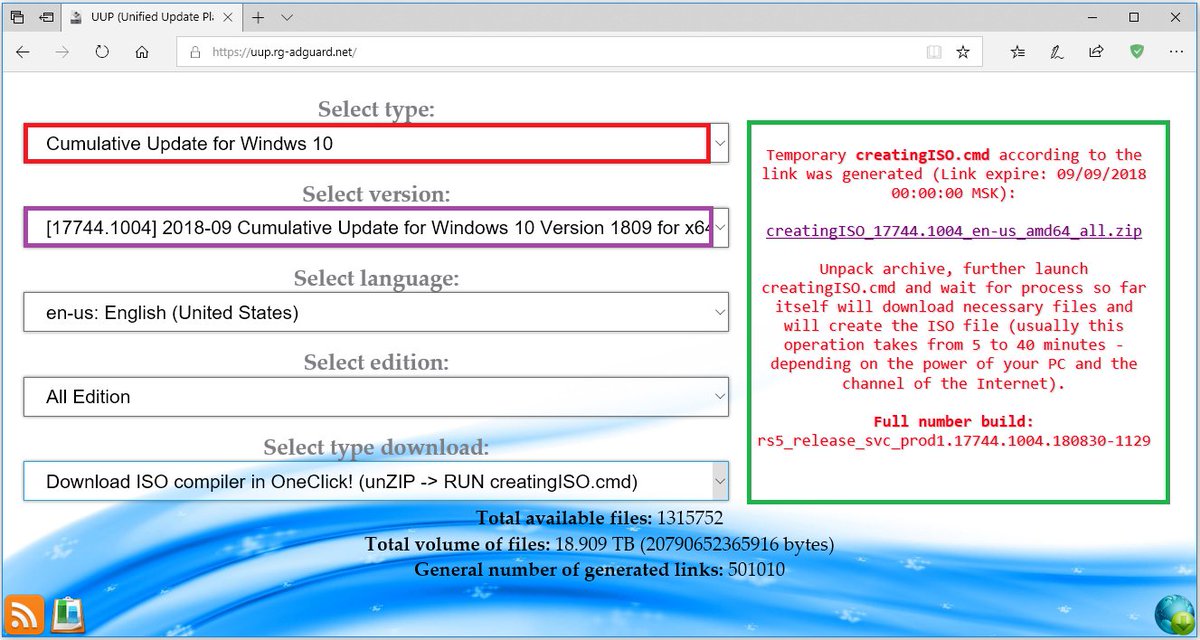Click Total available files count 1315752
The width and height of the screenshot is (1200, 640).
tap(690, 518)
